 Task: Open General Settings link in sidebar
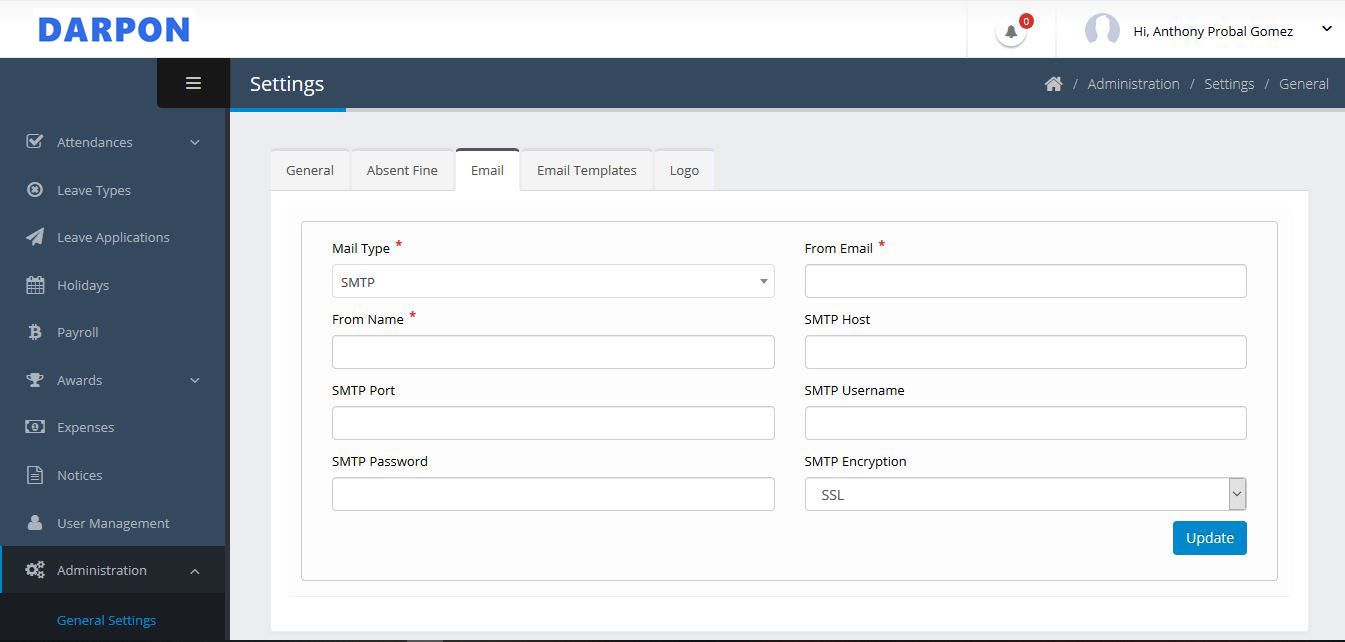[106, 620]
